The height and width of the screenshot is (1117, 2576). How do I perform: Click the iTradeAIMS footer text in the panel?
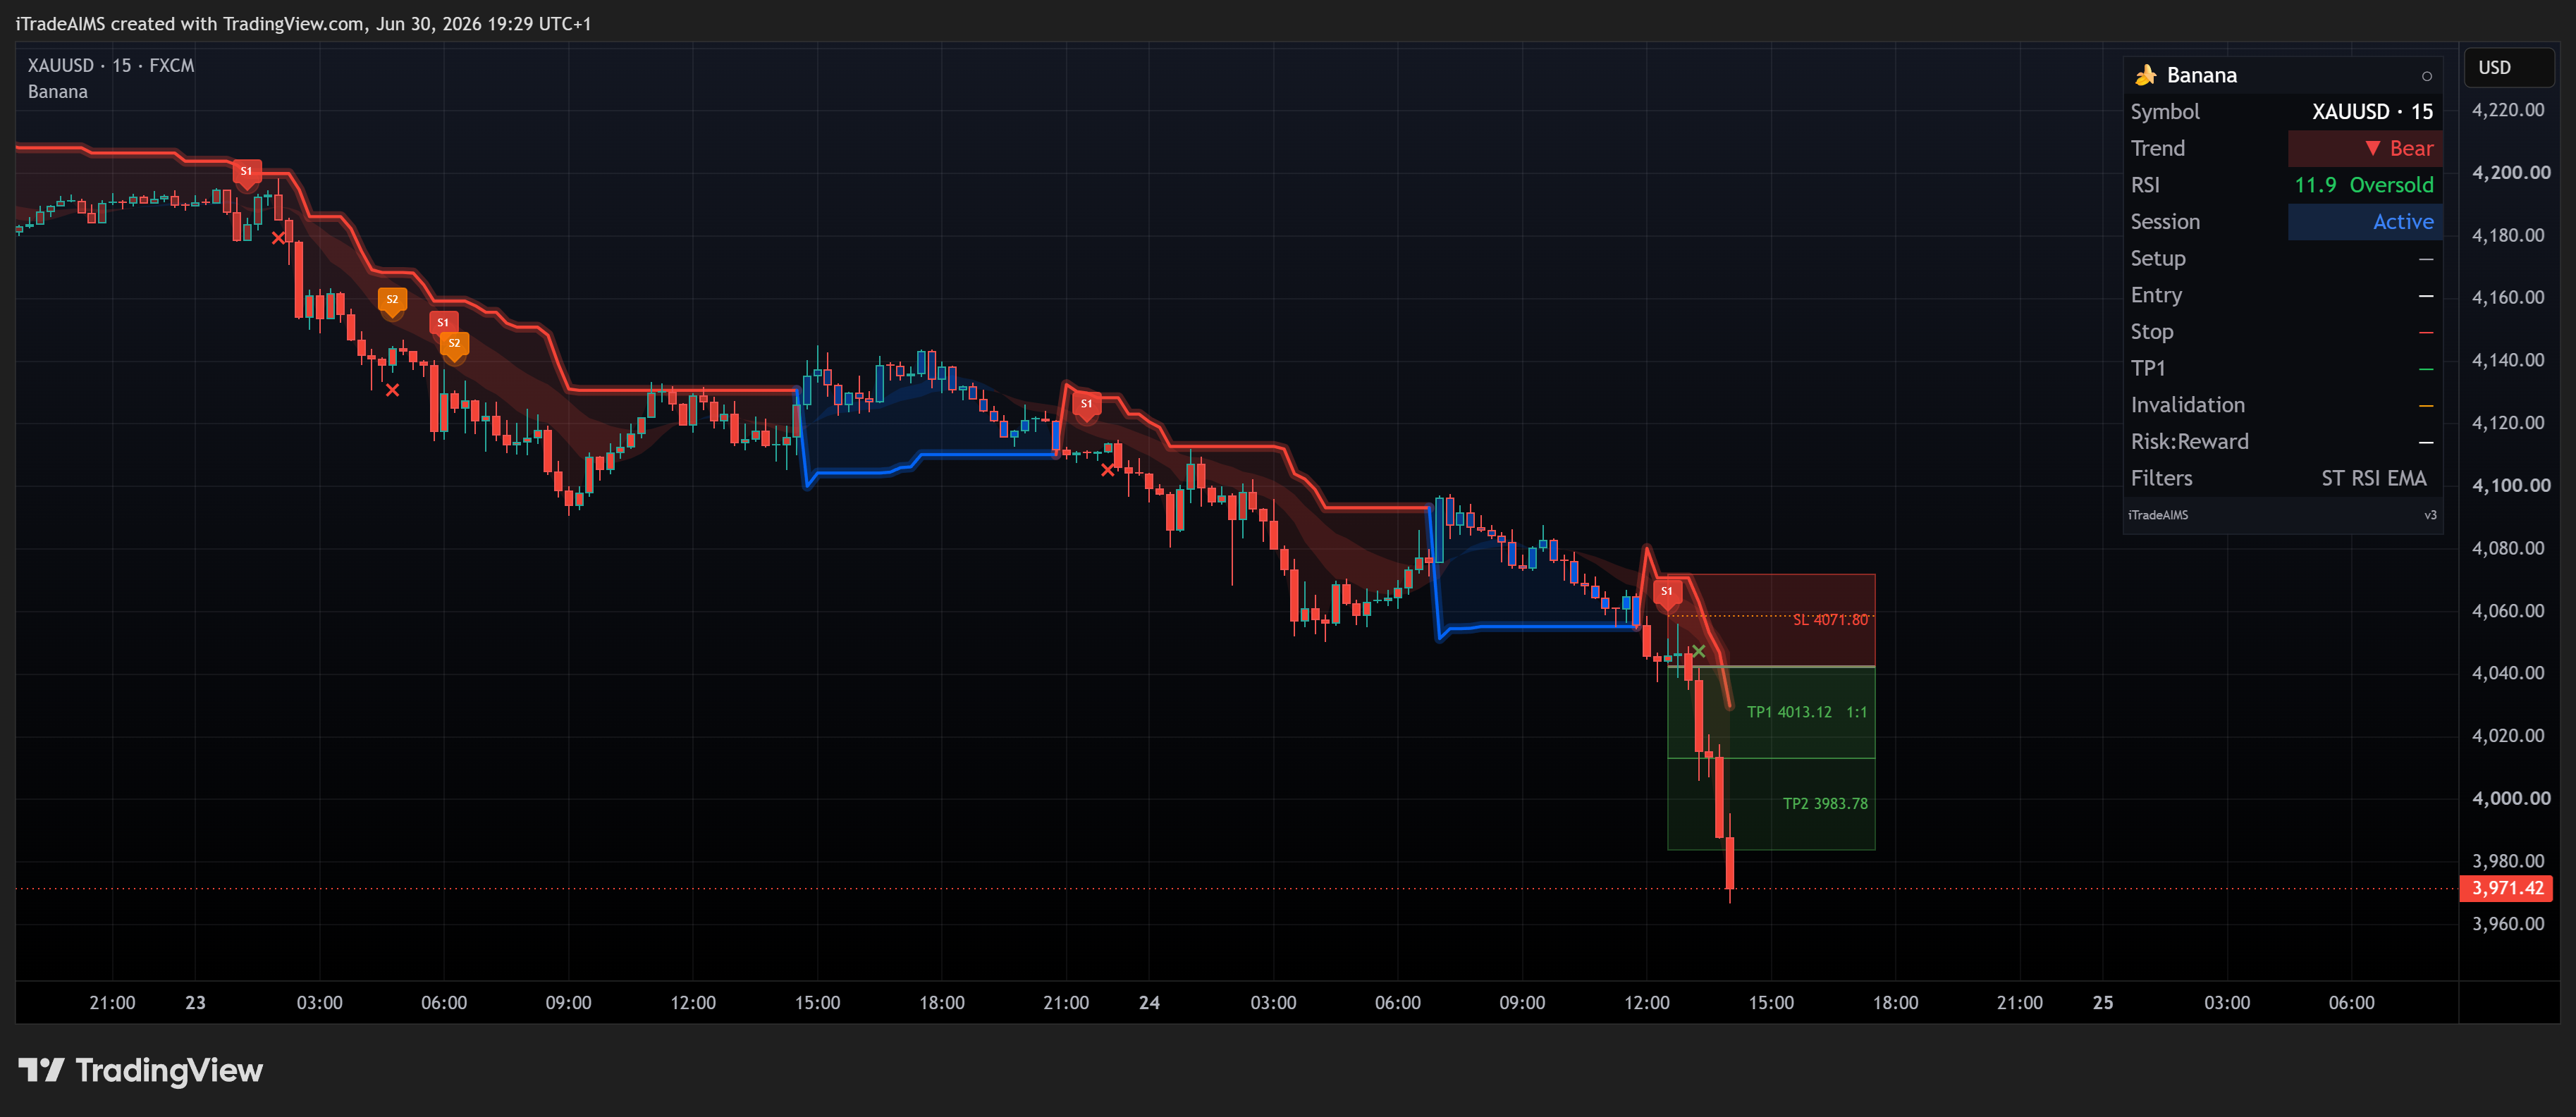coord(2157,515)
